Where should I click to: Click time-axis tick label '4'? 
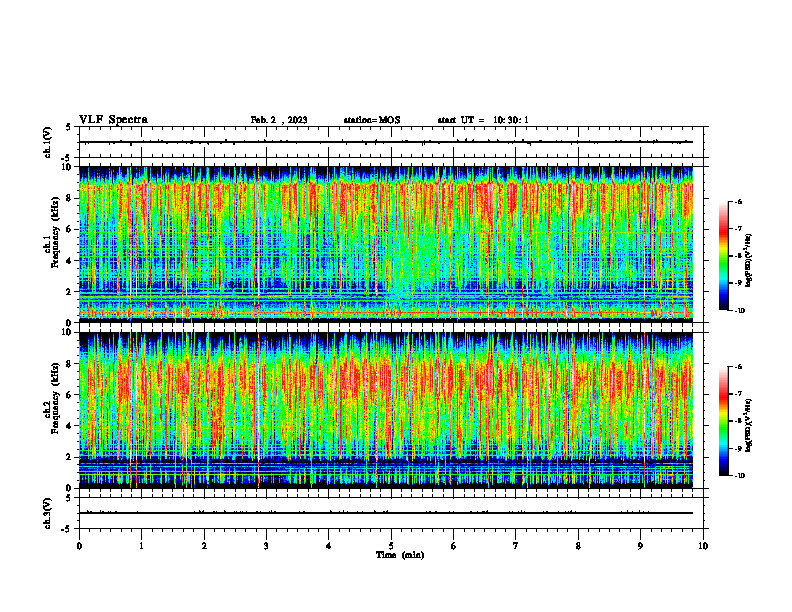[x=329, y=546]
